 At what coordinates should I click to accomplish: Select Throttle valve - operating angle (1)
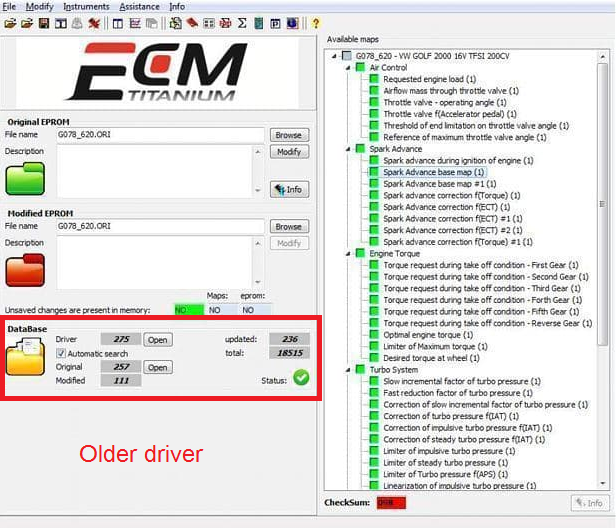pos(445,103)
